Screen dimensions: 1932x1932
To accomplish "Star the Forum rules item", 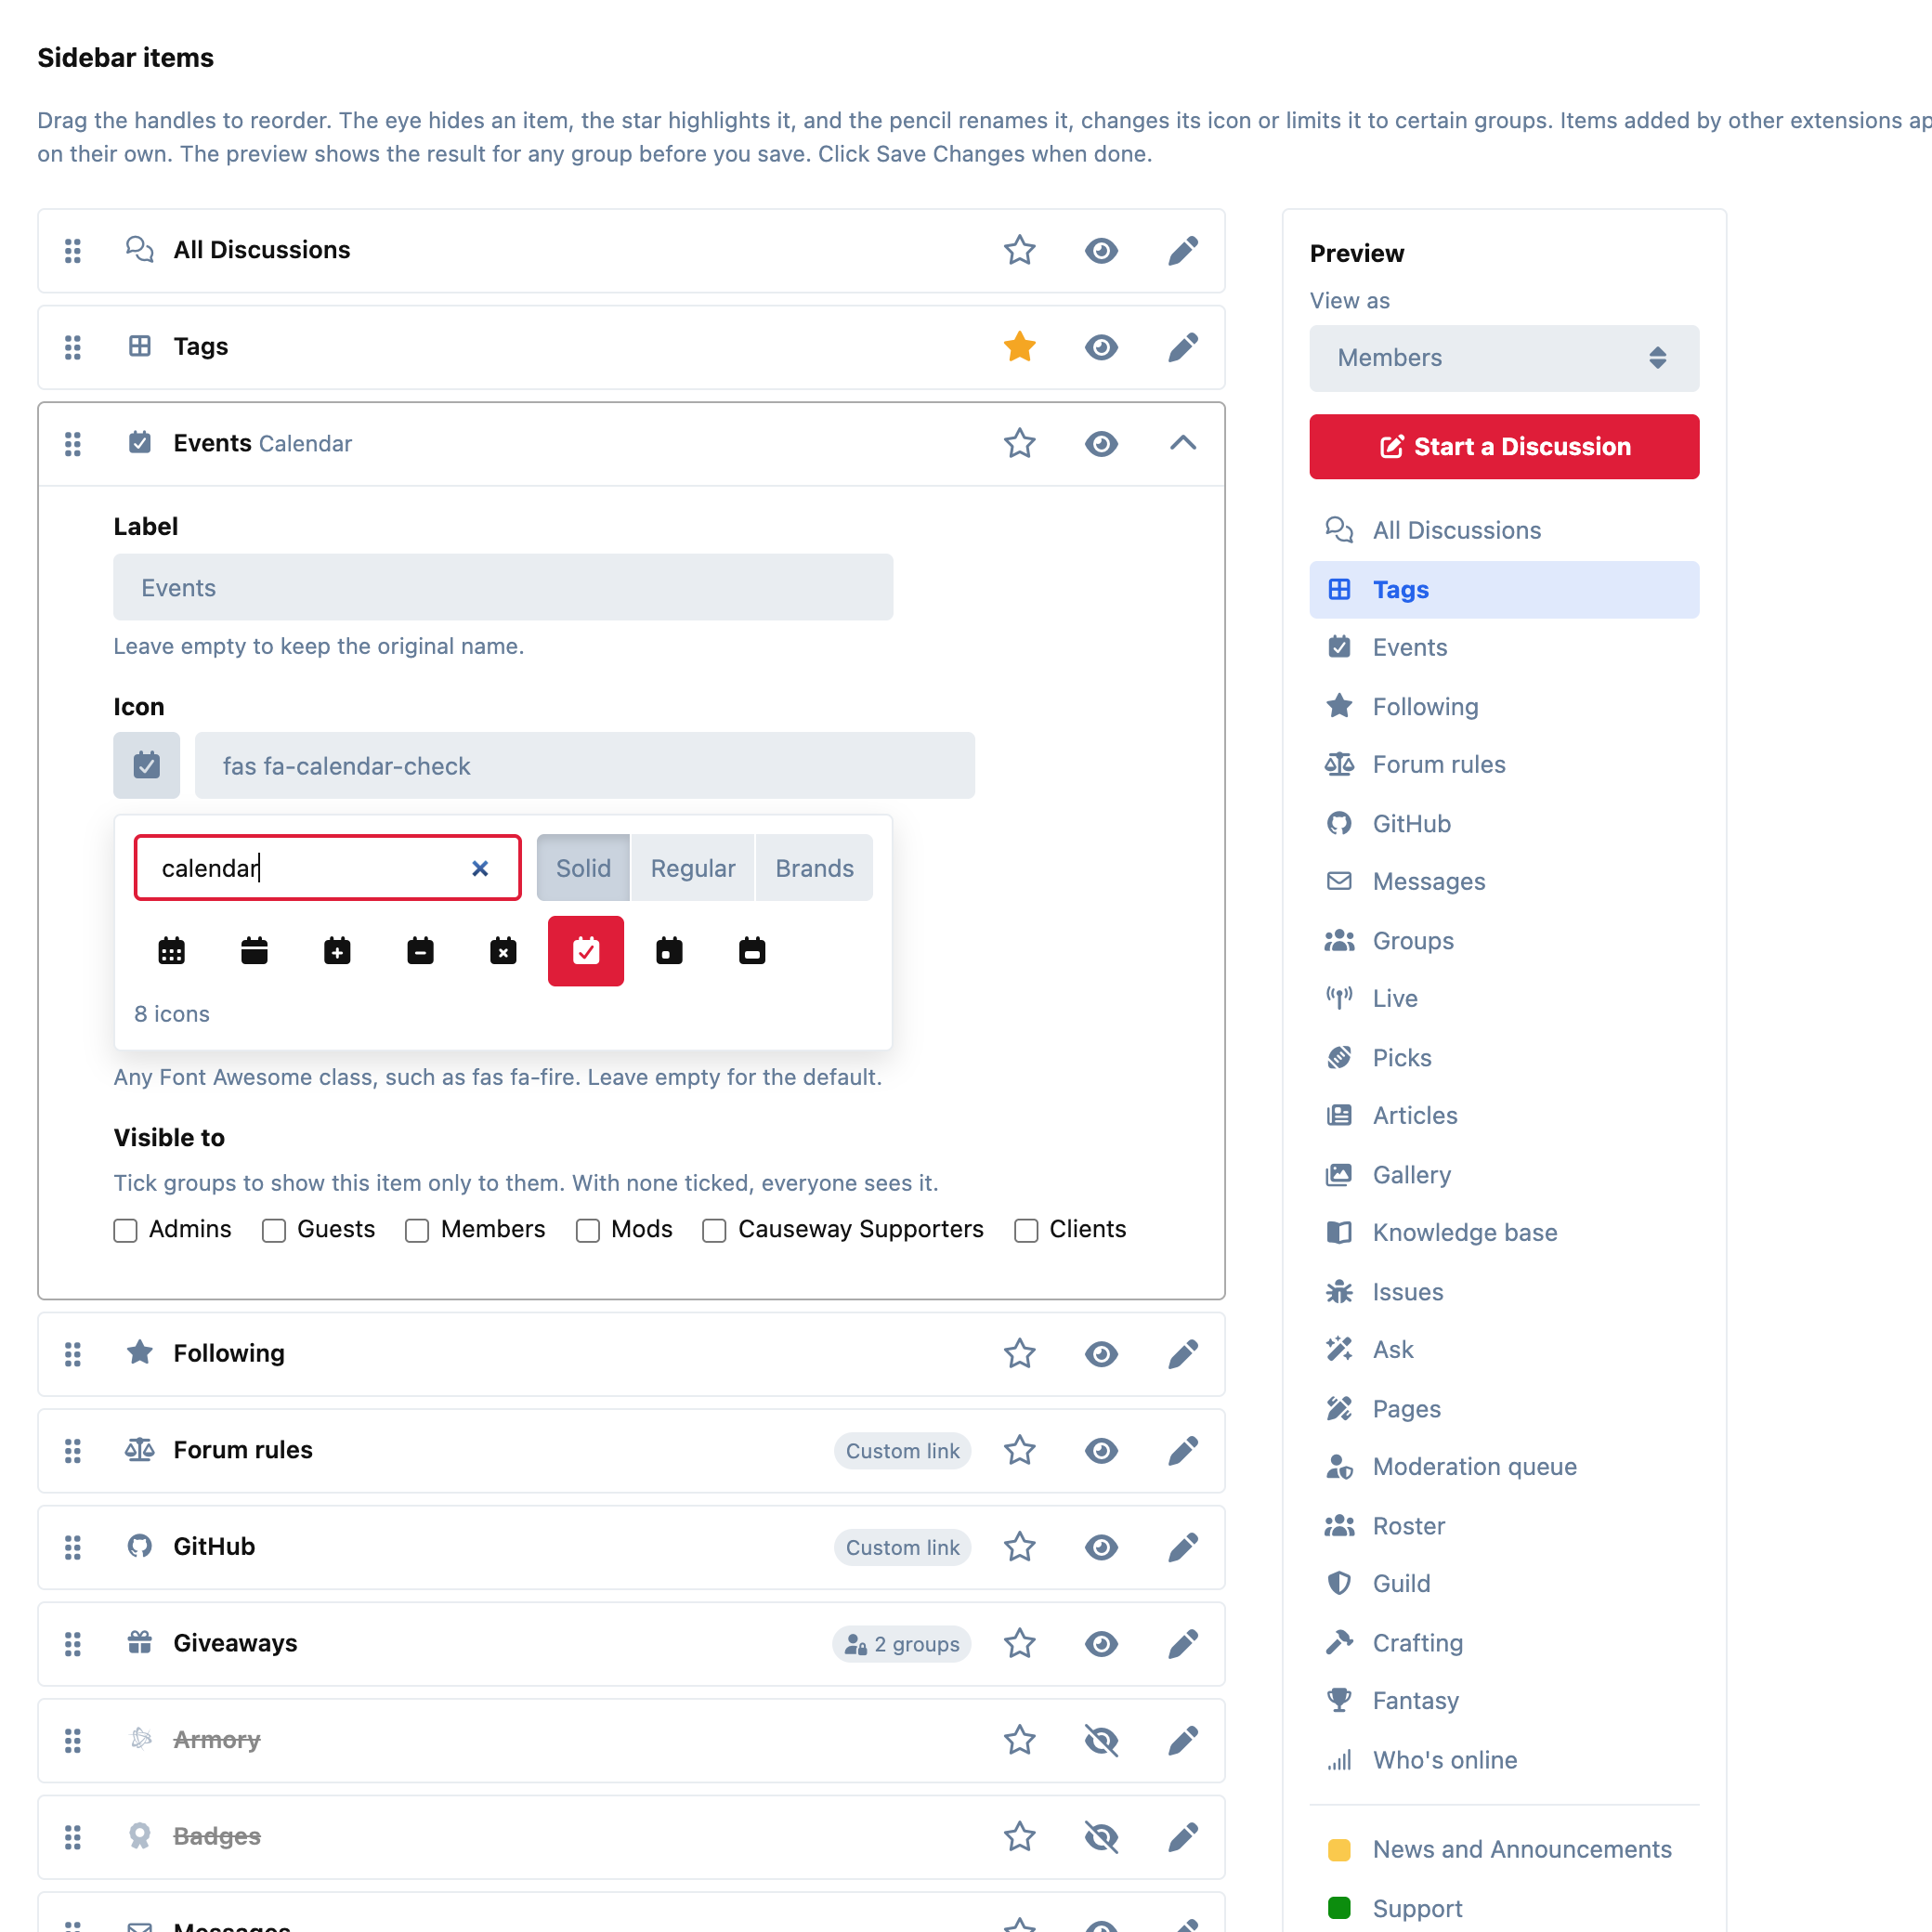I will pyautogui.click(x=1019, y=1450).
